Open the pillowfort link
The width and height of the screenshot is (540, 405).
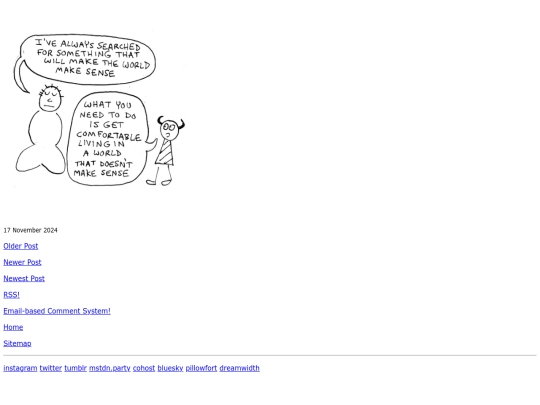(201, 368)
